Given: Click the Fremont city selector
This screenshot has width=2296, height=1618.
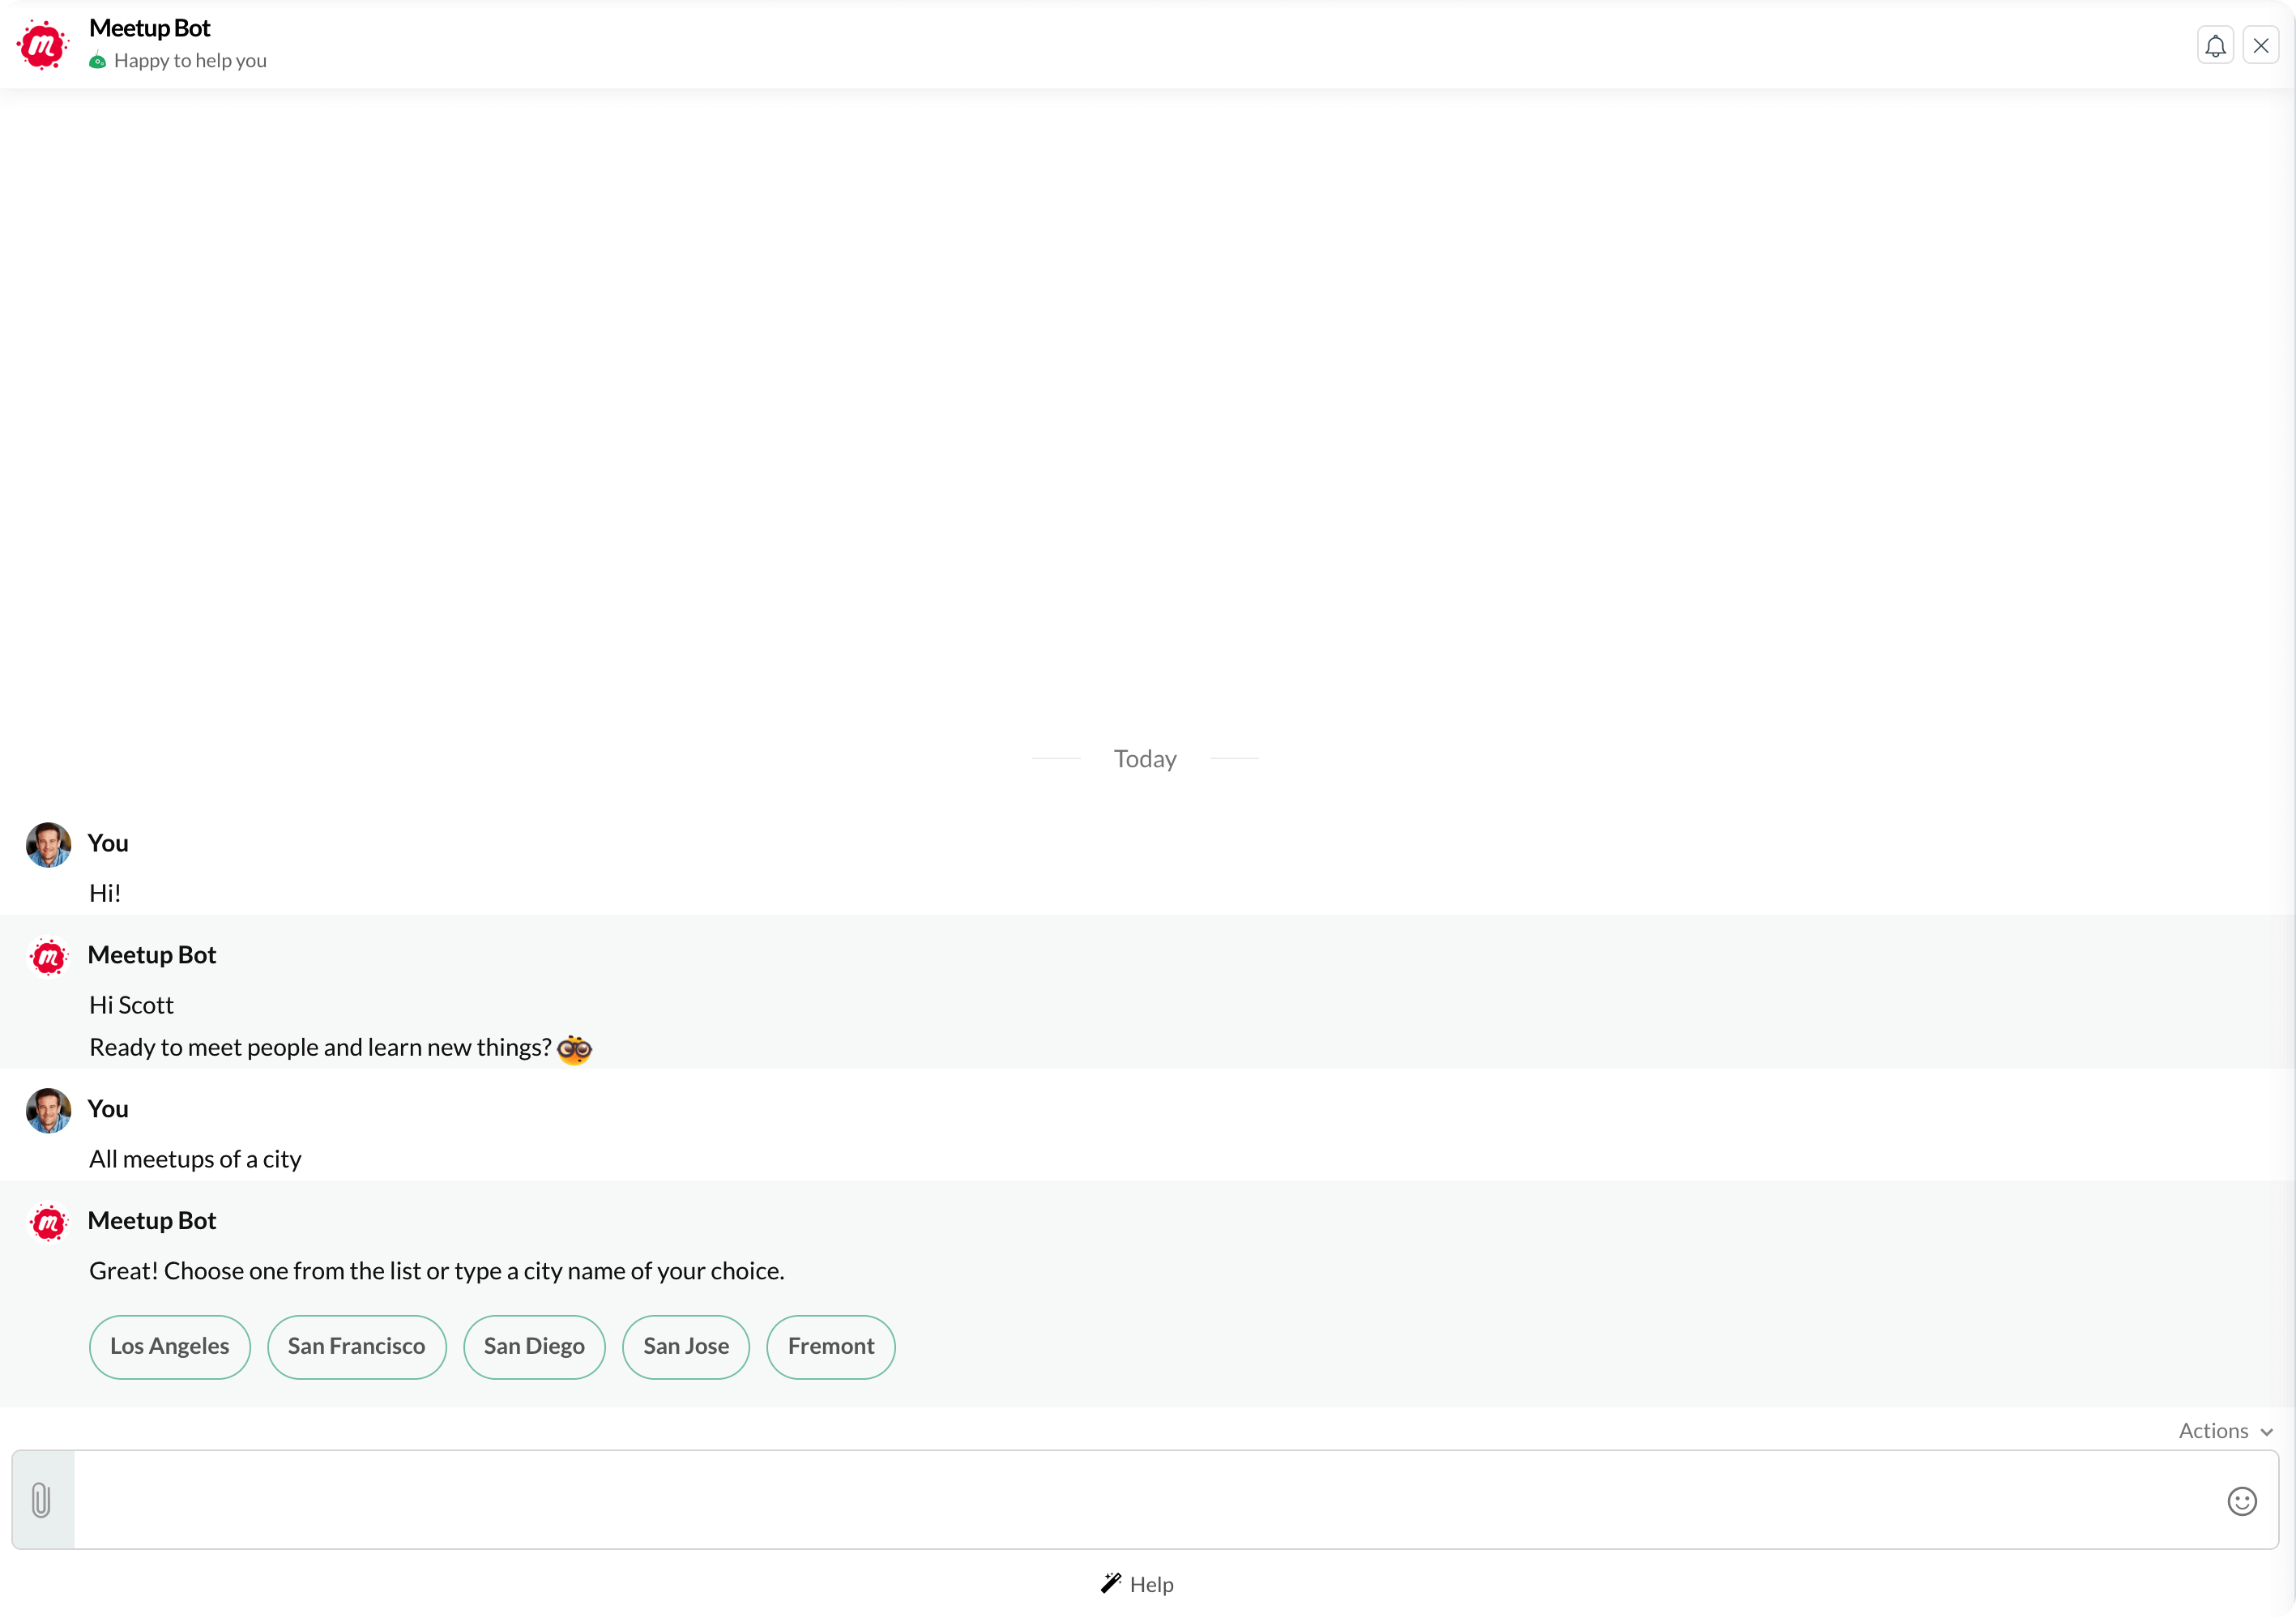Looking at the screenshot, I should pos(830,1347).
